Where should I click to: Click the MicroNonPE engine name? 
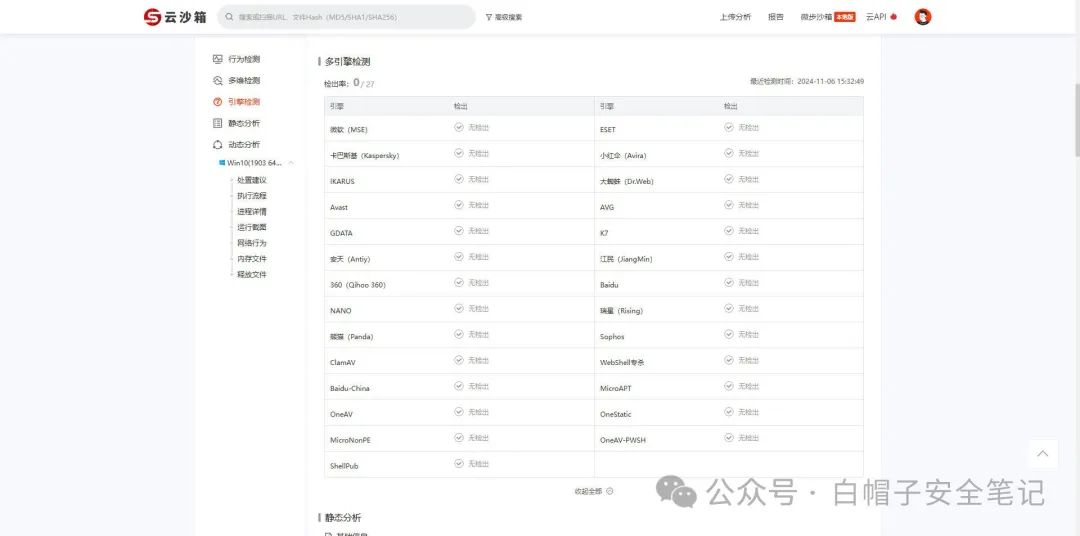[x=350, y=440]
